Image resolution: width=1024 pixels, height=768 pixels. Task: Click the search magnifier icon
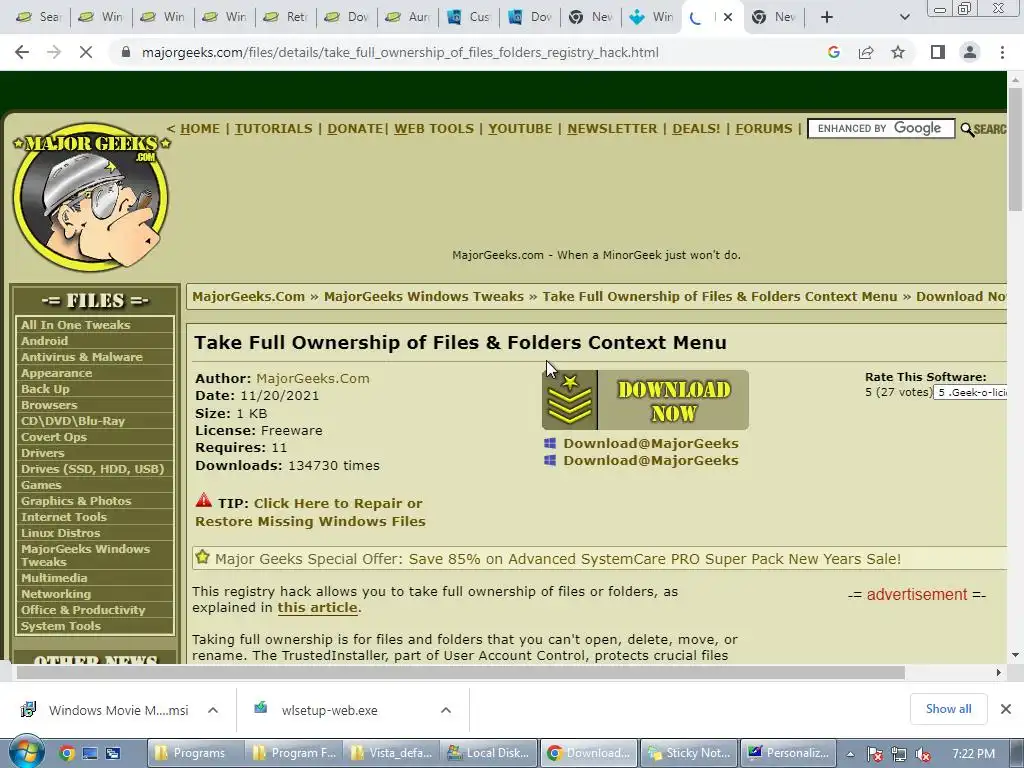coord(967,129)
